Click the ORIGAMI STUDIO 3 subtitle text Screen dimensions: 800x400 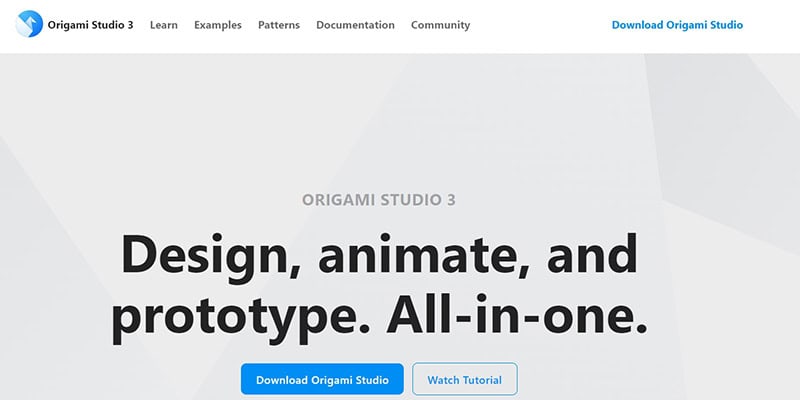379,199
